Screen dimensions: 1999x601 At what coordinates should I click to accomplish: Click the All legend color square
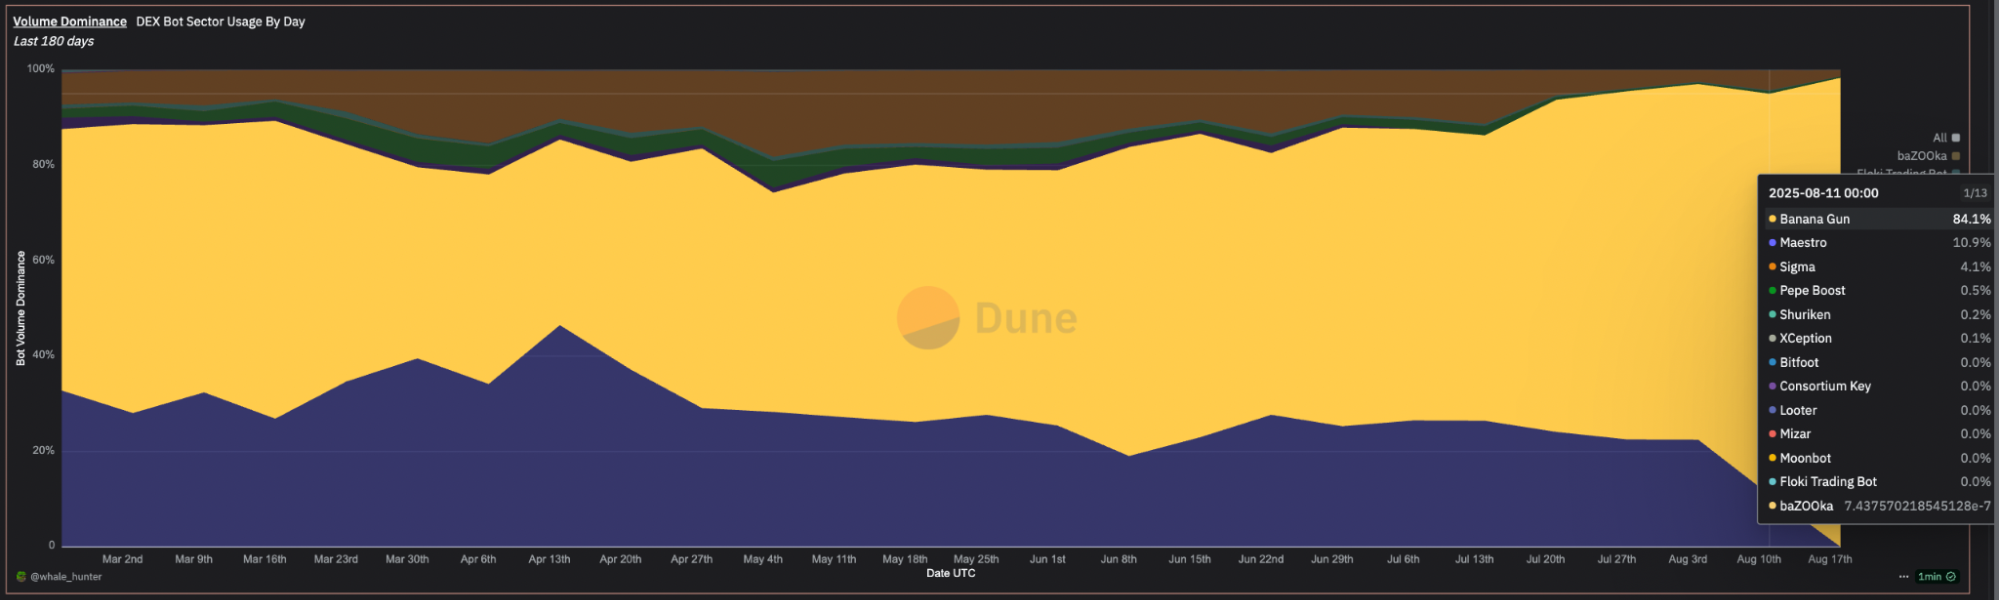(x=1956, y=138)
